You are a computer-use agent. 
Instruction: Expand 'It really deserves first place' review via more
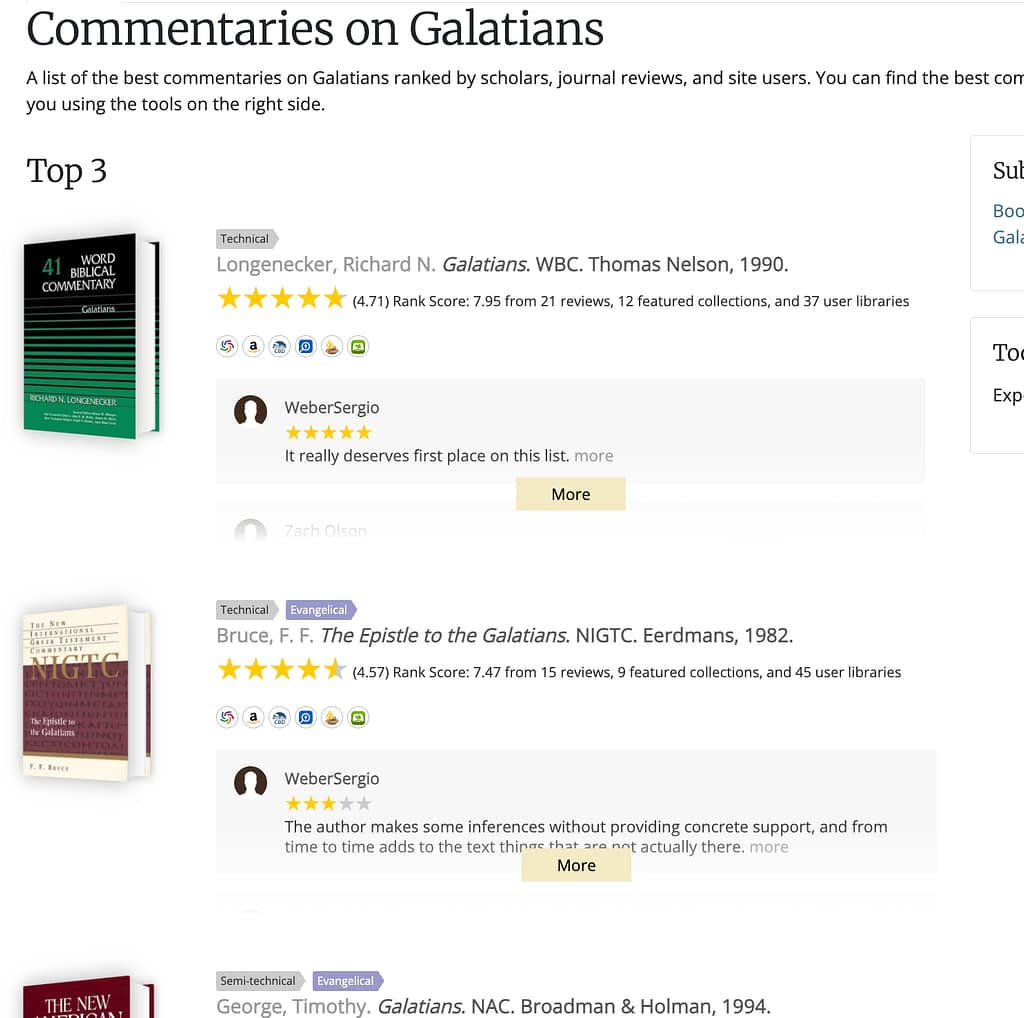[x=593, y=456]
